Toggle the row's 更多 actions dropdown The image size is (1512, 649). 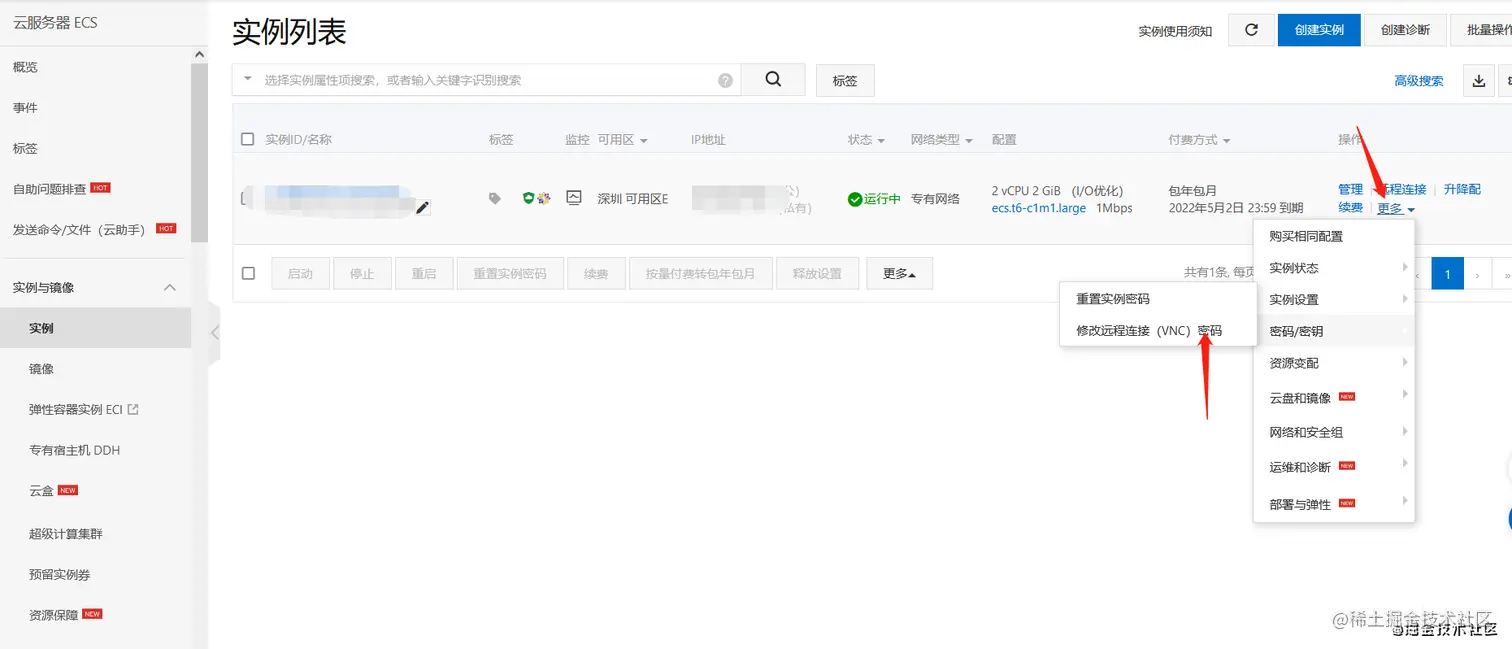1396,209
